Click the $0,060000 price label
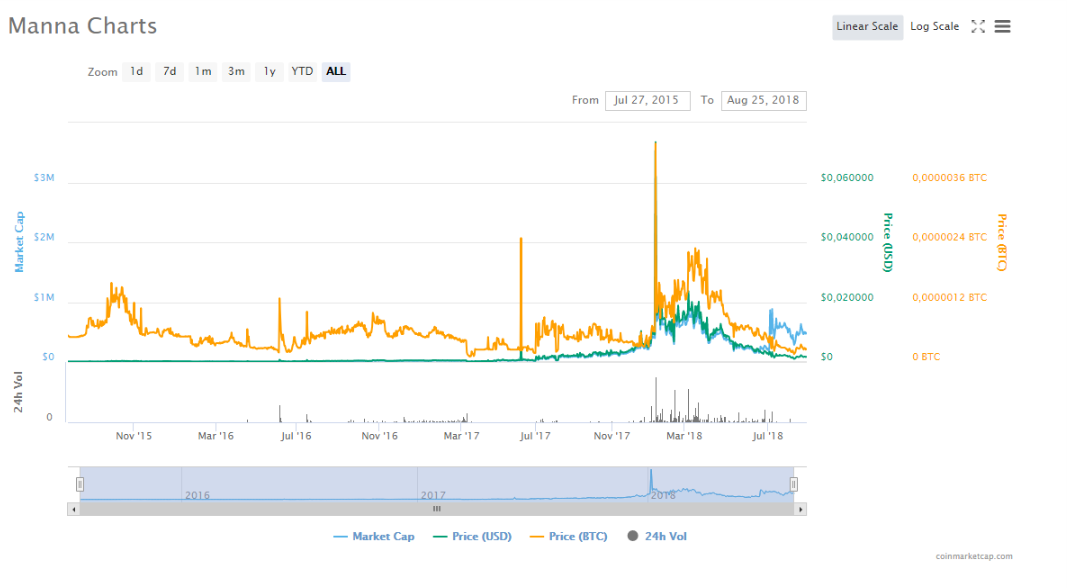1067x588 pixels. [847, 178]
